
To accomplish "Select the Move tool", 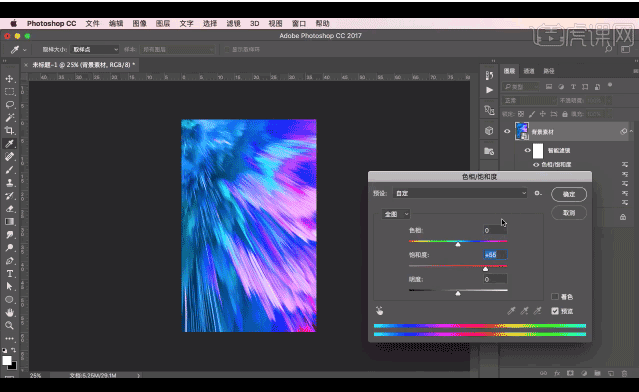I will [9, 78].
